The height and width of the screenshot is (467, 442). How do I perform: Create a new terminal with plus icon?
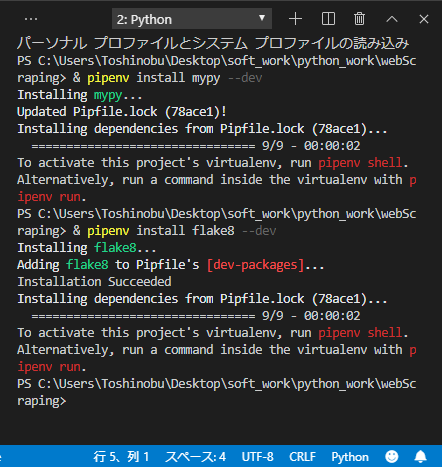[295, 19]
